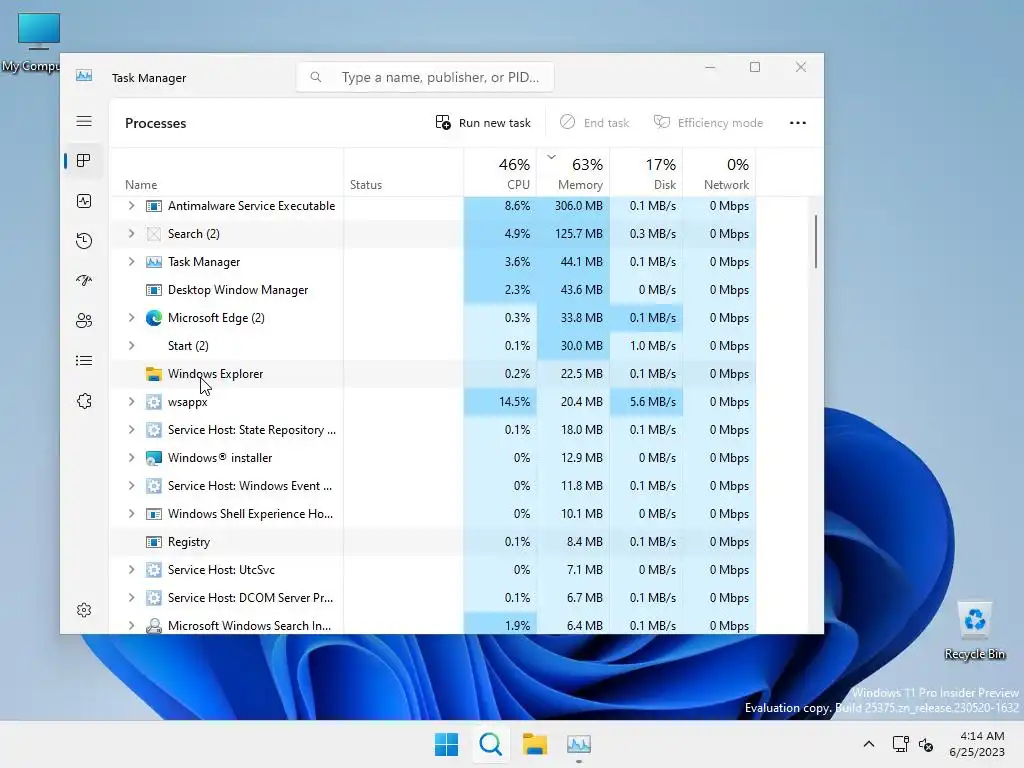This screenshot has width=1024, height=768.
Task: Sort by the Network column header
Action: (720, 172)
